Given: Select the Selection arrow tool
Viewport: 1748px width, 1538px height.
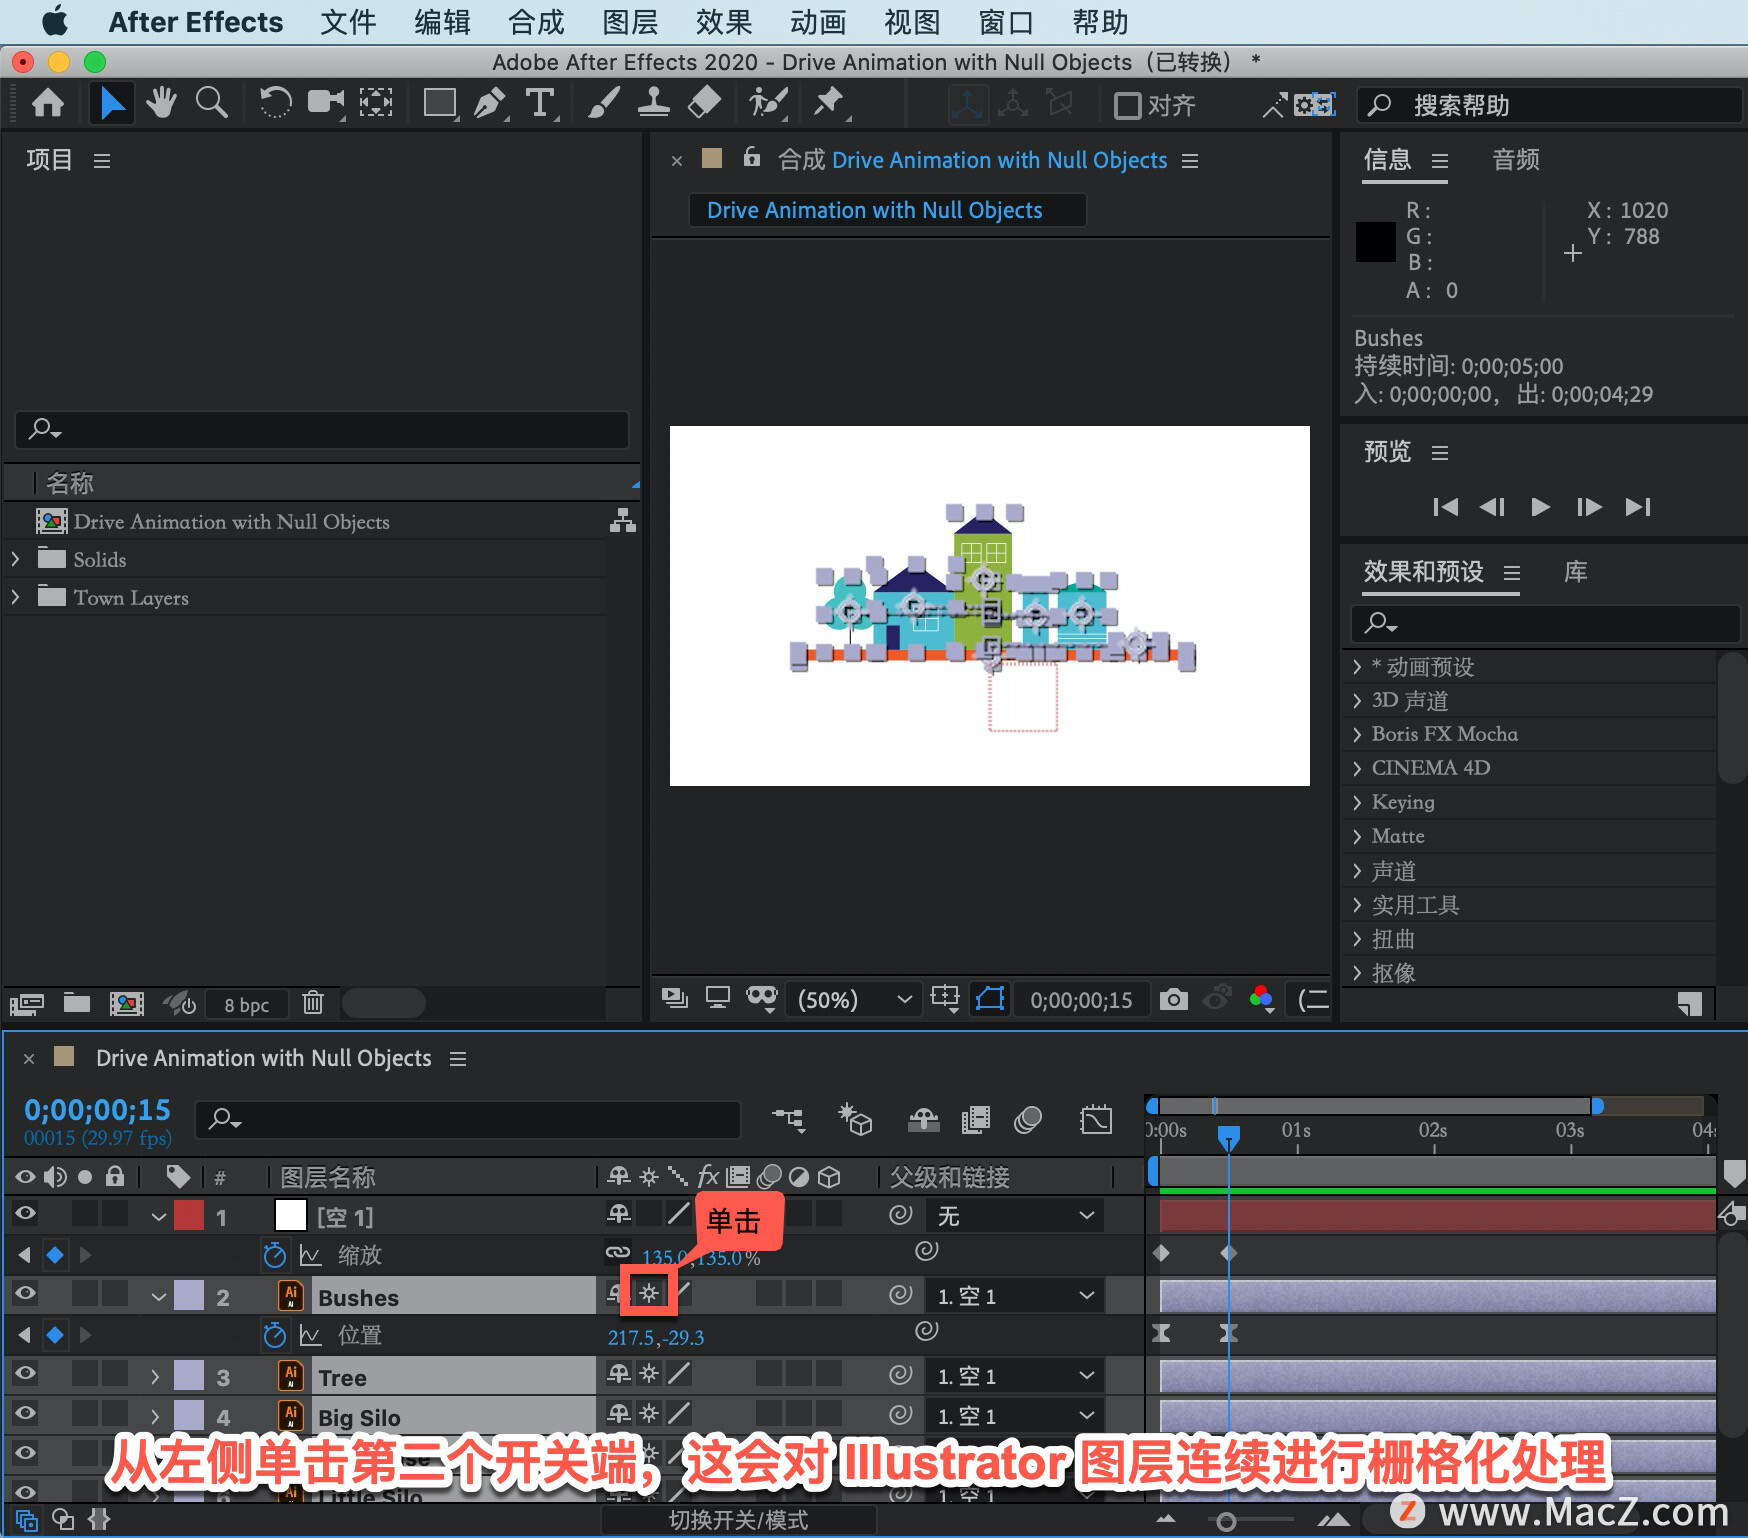Looking at the screenshot, I should tap(112, 103).
